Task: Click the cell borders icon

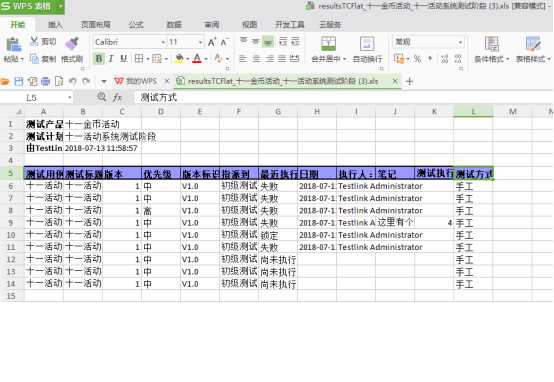Action: pos(139,58)
